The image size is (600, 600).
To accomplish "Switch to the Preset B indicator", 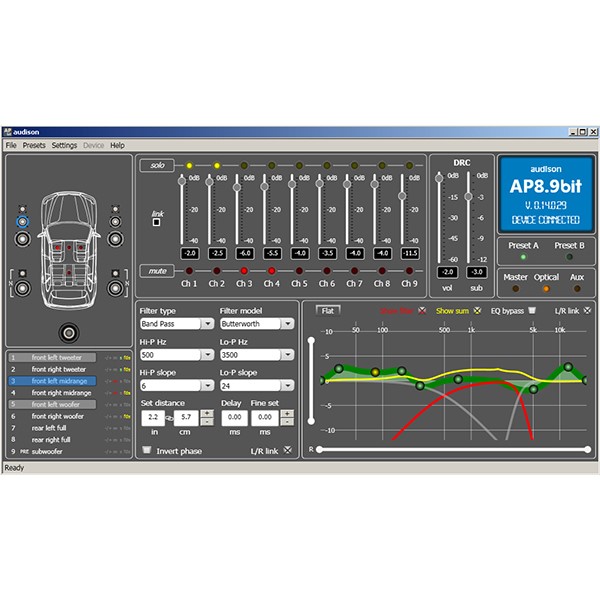I will click(570, 256).
